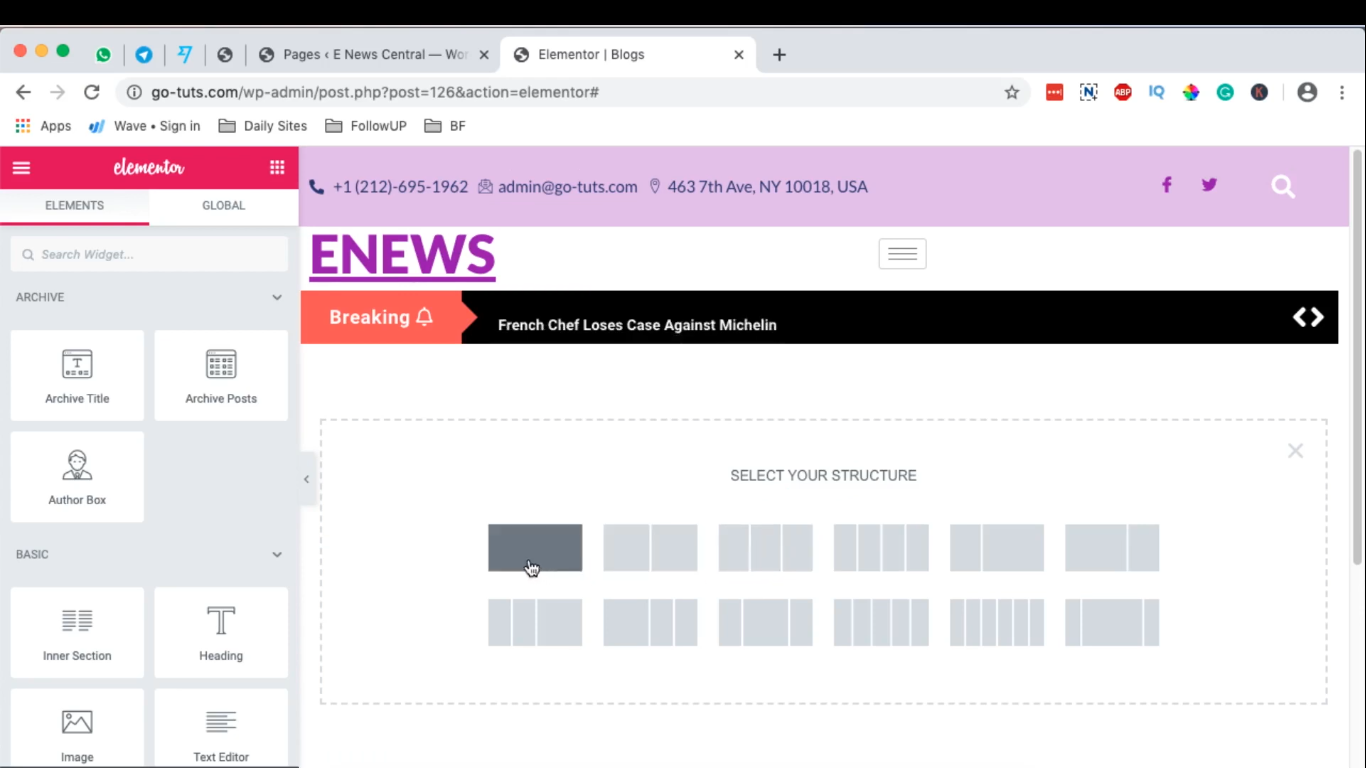Hide the Elementor panel with arrow
This screenshot has width=1366, height=768.
pyautogui.click(x=307, y=479)
